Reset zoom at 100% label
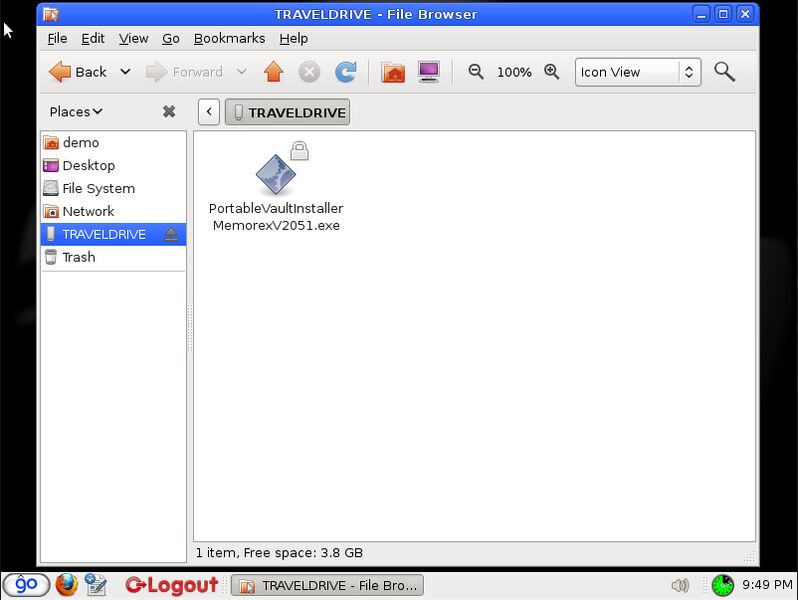This screenshot has height=600, width=798. 514,72
